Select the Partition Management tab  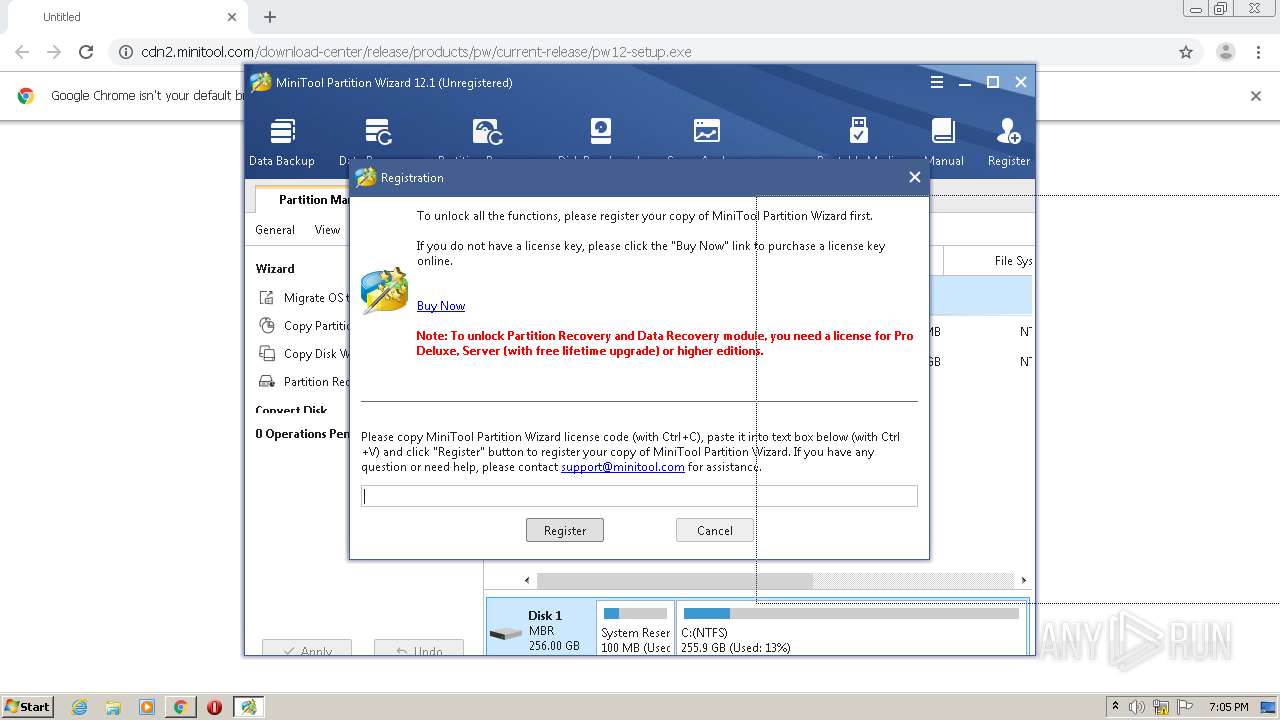click(x=303, y=199)
